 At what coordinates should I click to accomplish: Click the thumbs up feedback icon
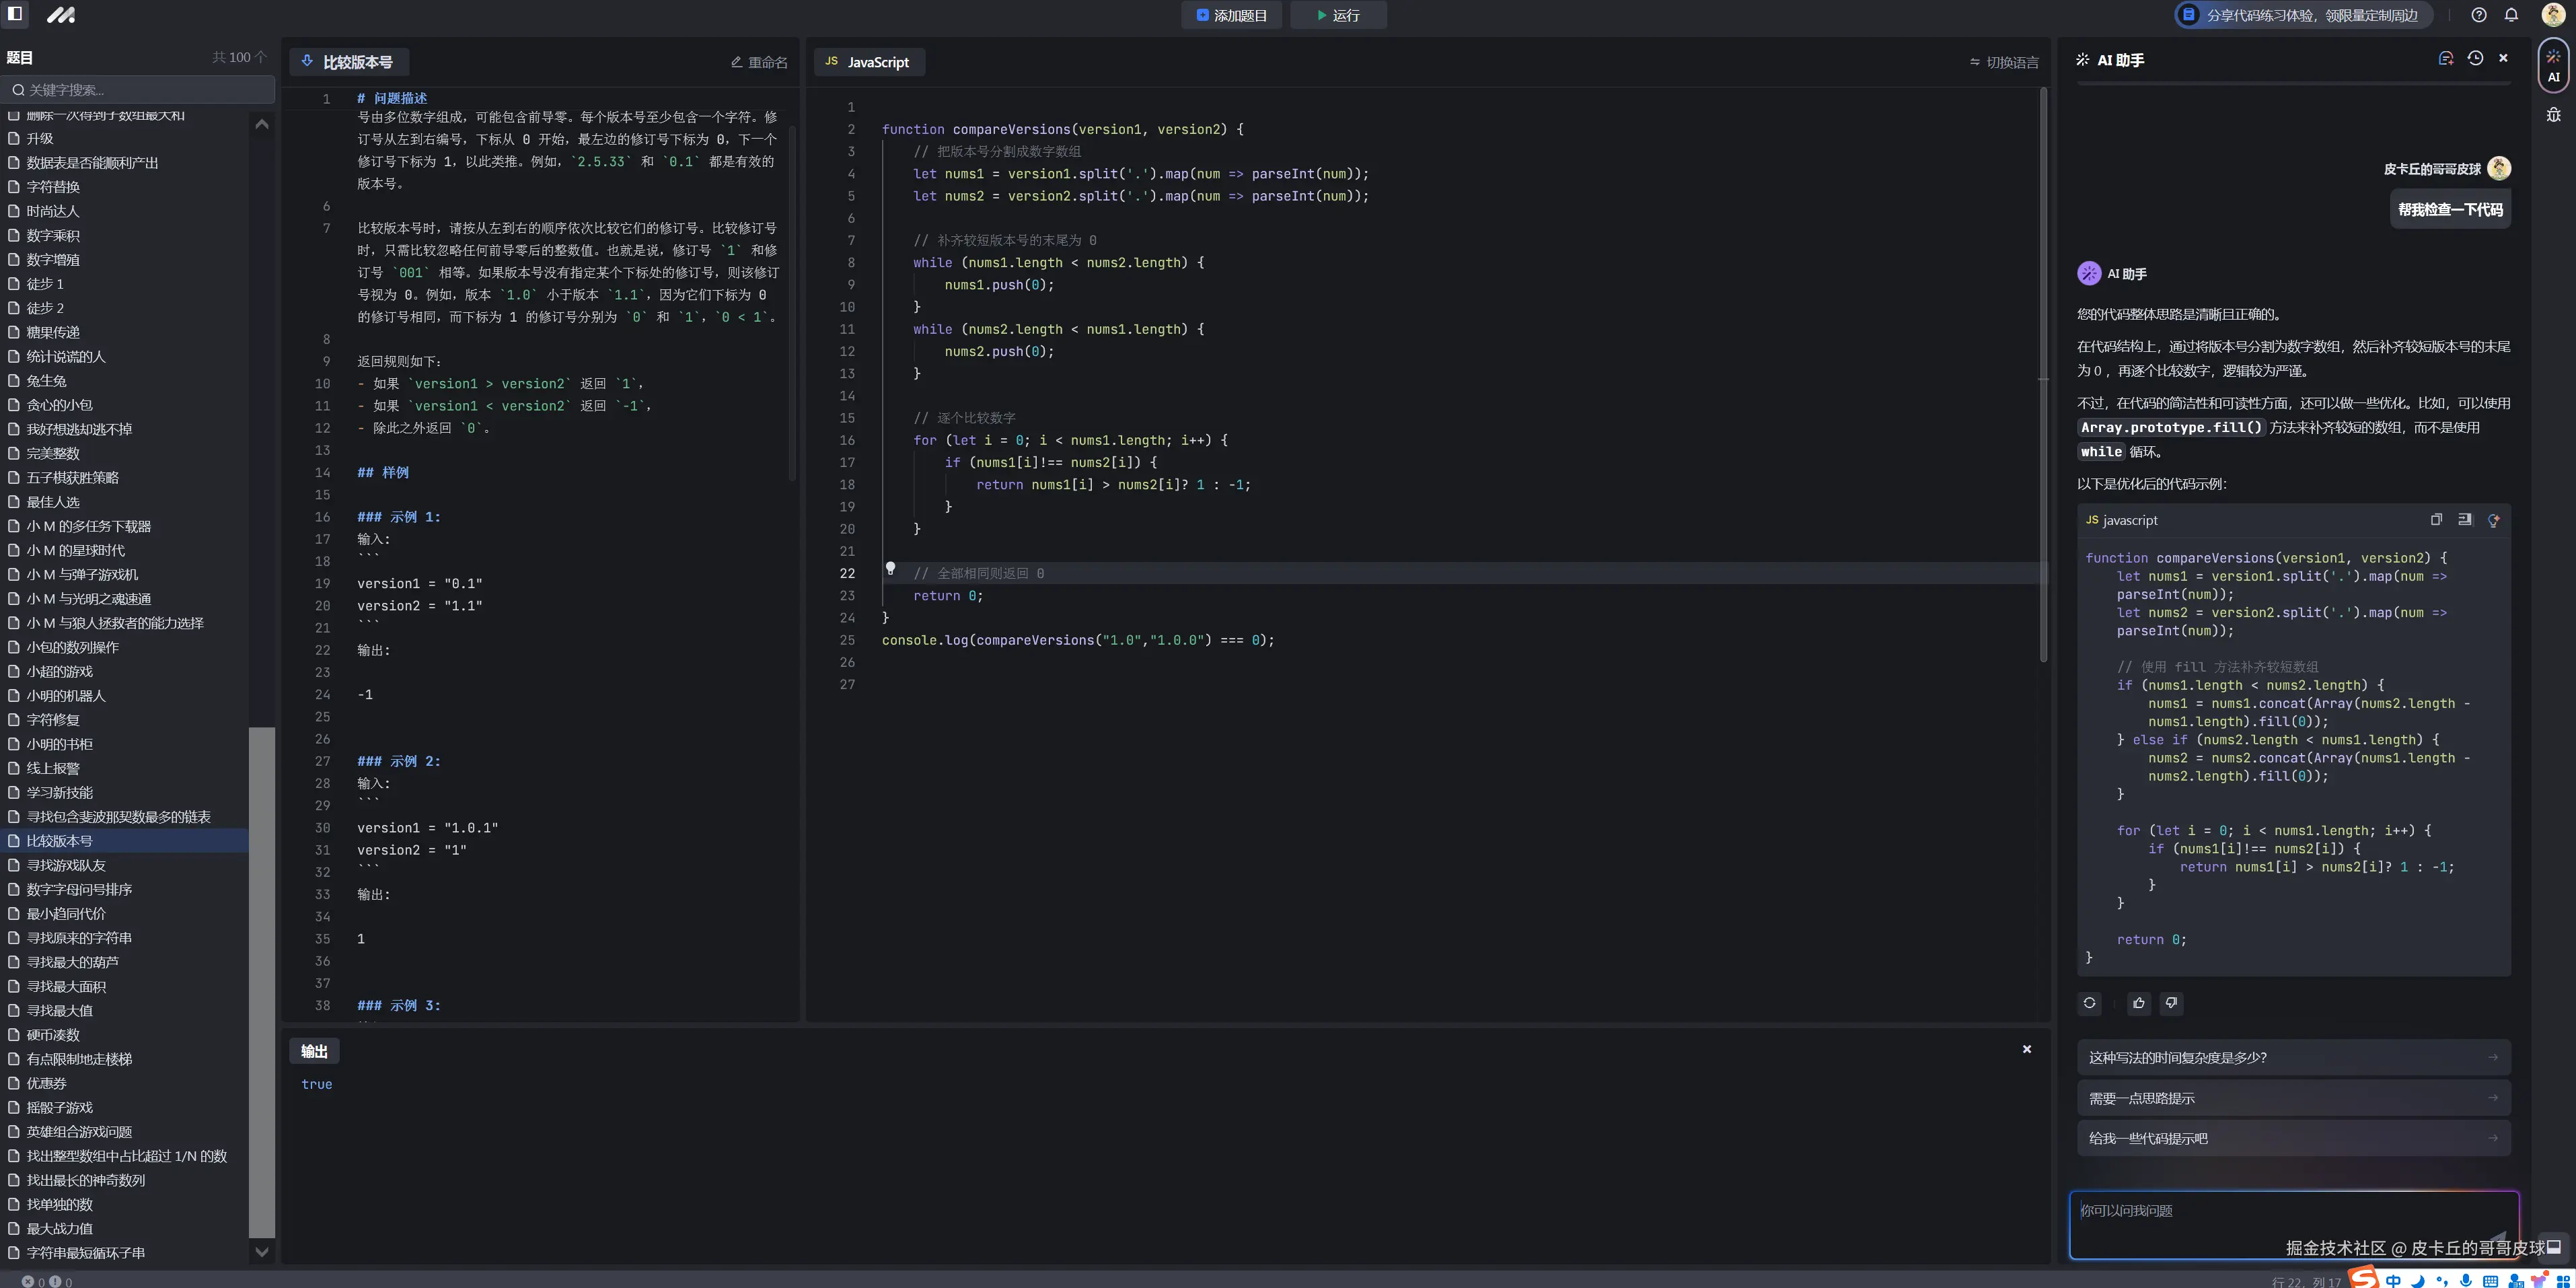point(2138,1003)
